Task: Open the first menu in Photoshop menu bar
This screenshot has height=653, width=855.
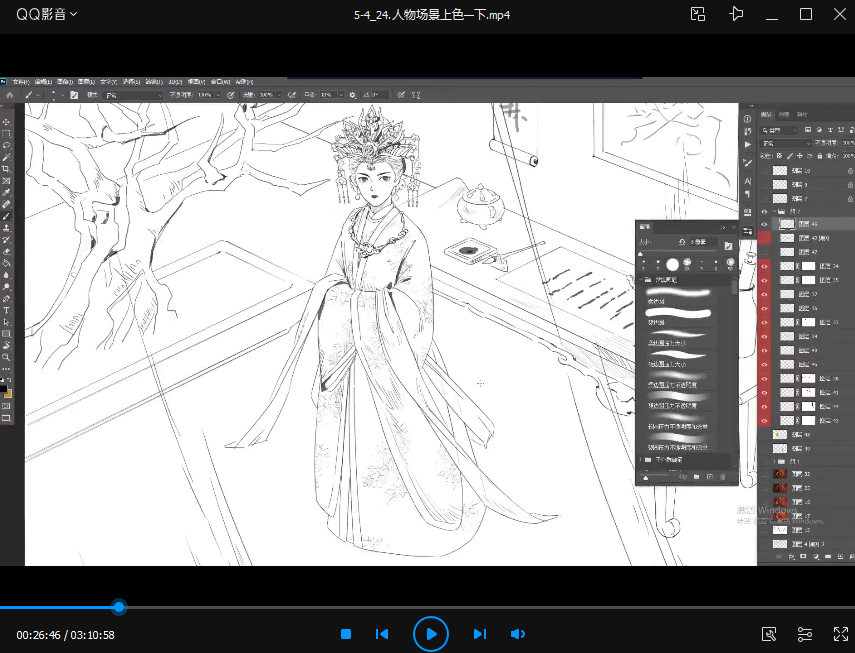Action: pyautogui.click(x=19, y=81)
